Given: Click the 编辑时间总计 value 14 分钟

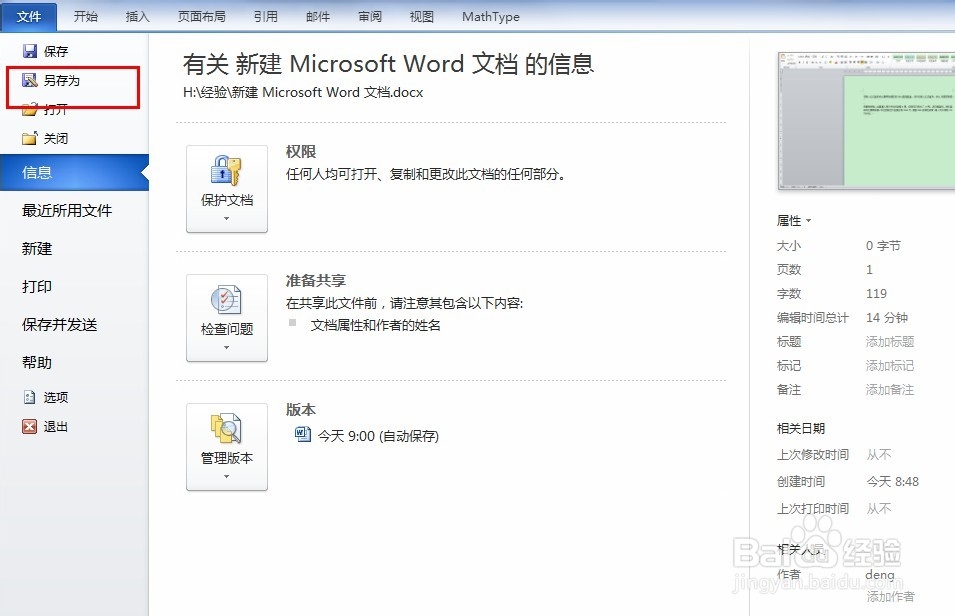Looking at the screenshot, I should 887,317.
